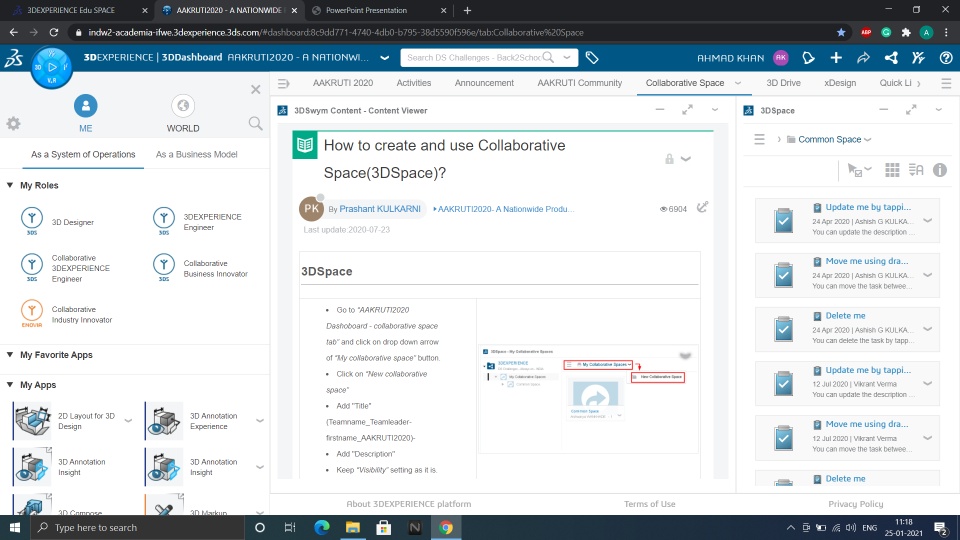Open the 3DSwym widget chevron menu
Screen dimensions: 960x540
pyautogui.click(x=714, y=110)
